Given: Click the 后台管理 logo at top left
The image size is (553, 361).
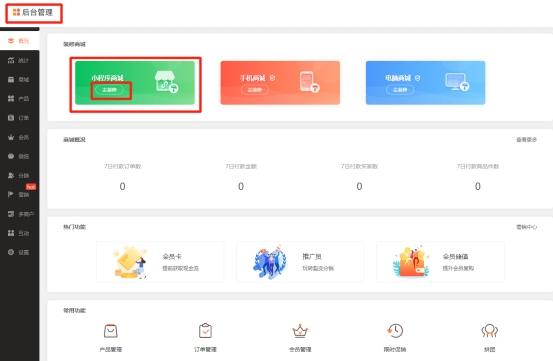Looking at the screenshot, I should pos(33,12).
